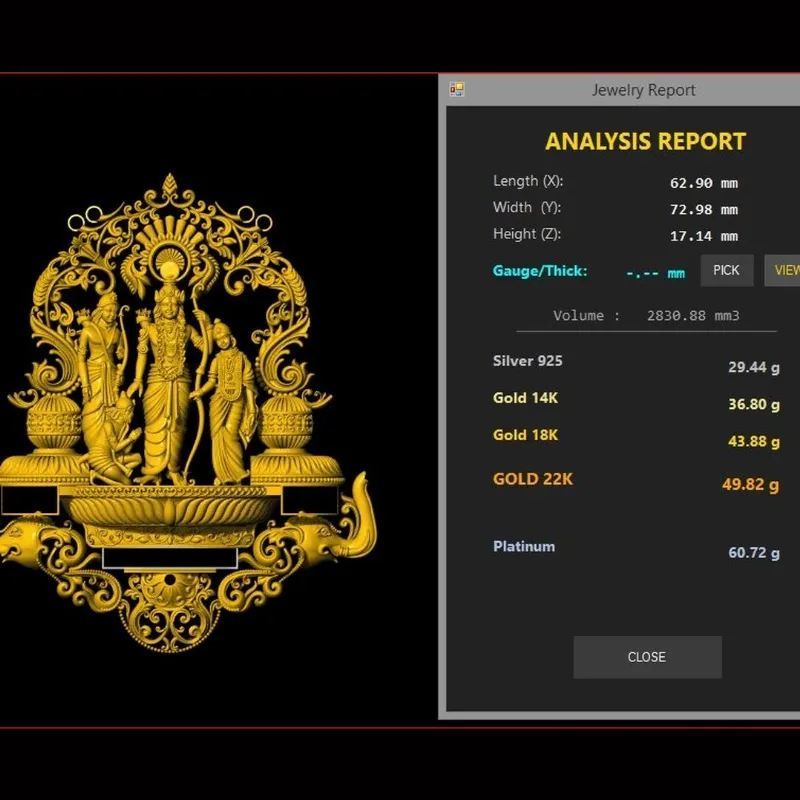Close the analysis report with CLOSE

647,657
